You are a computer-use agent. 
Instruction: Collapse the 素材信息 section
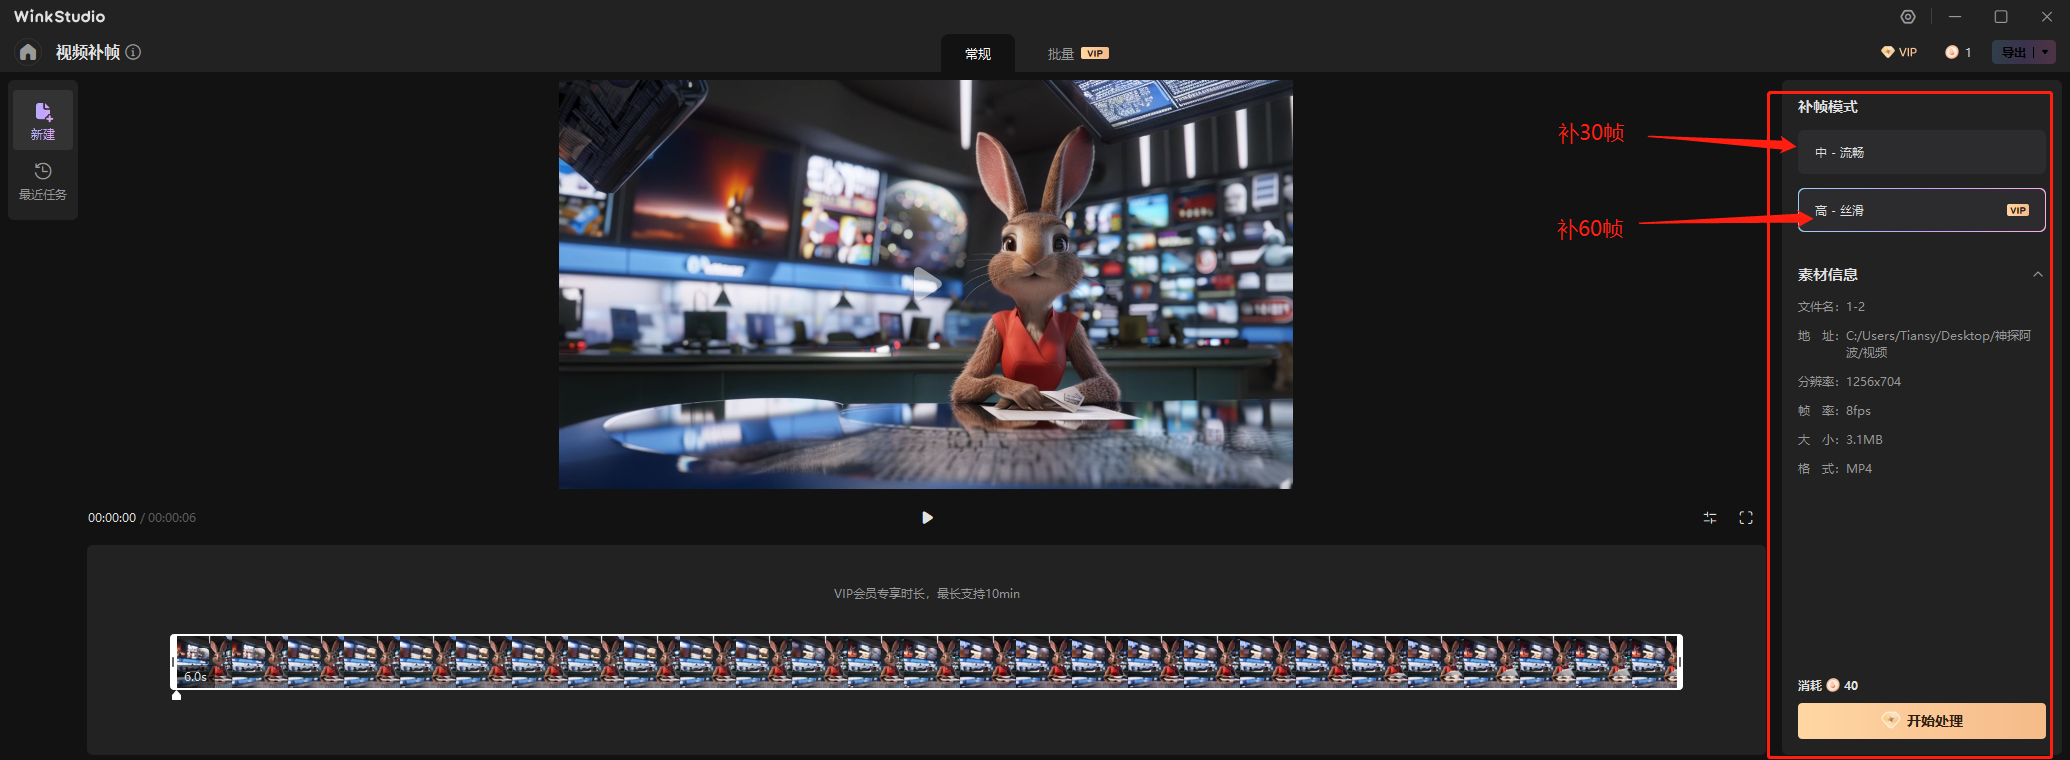coord(2037,275)
